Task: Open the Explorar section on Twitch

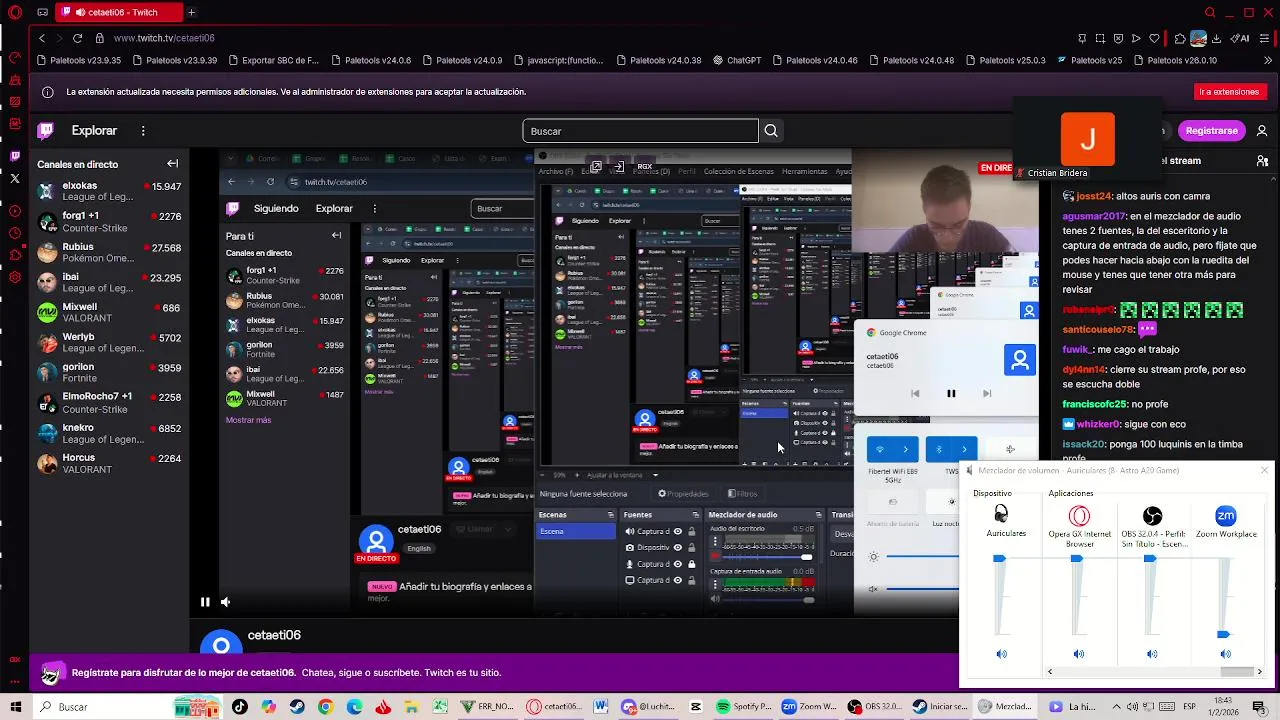Action: tap(94, 131)
